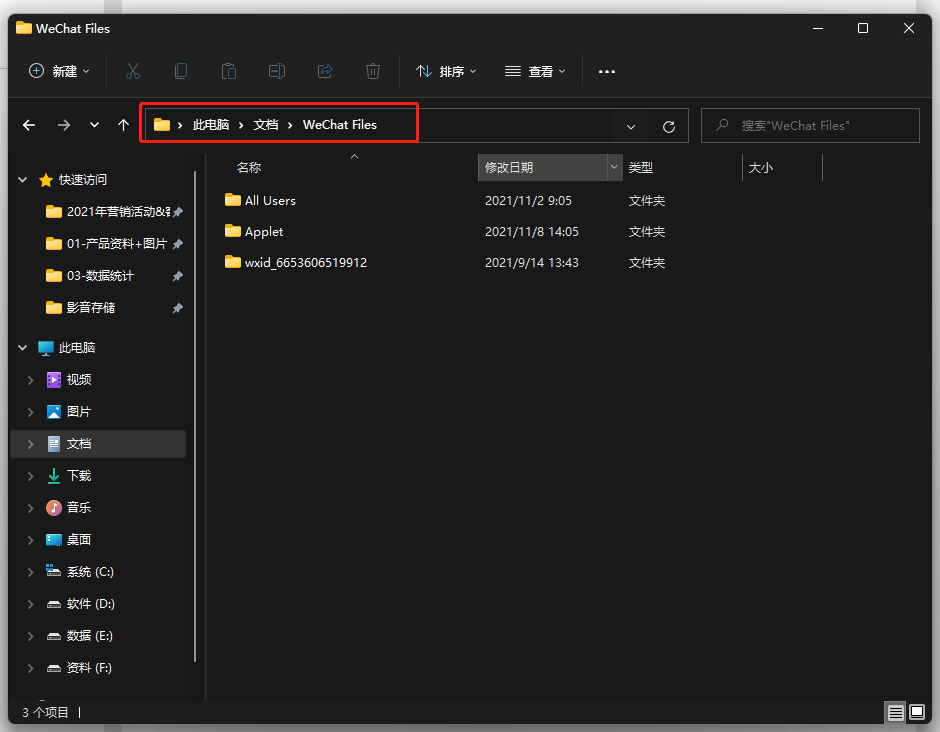
Task: Switch to details view layout icon
Action: [x=895, y=712]
